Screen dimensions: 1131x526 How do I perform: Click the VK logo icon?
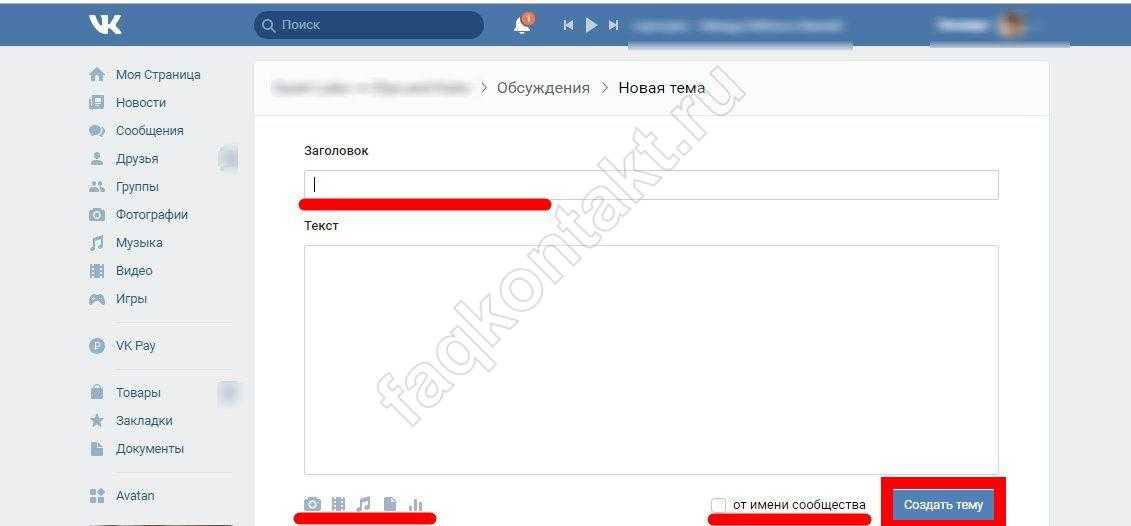click(x=105, y=24)
